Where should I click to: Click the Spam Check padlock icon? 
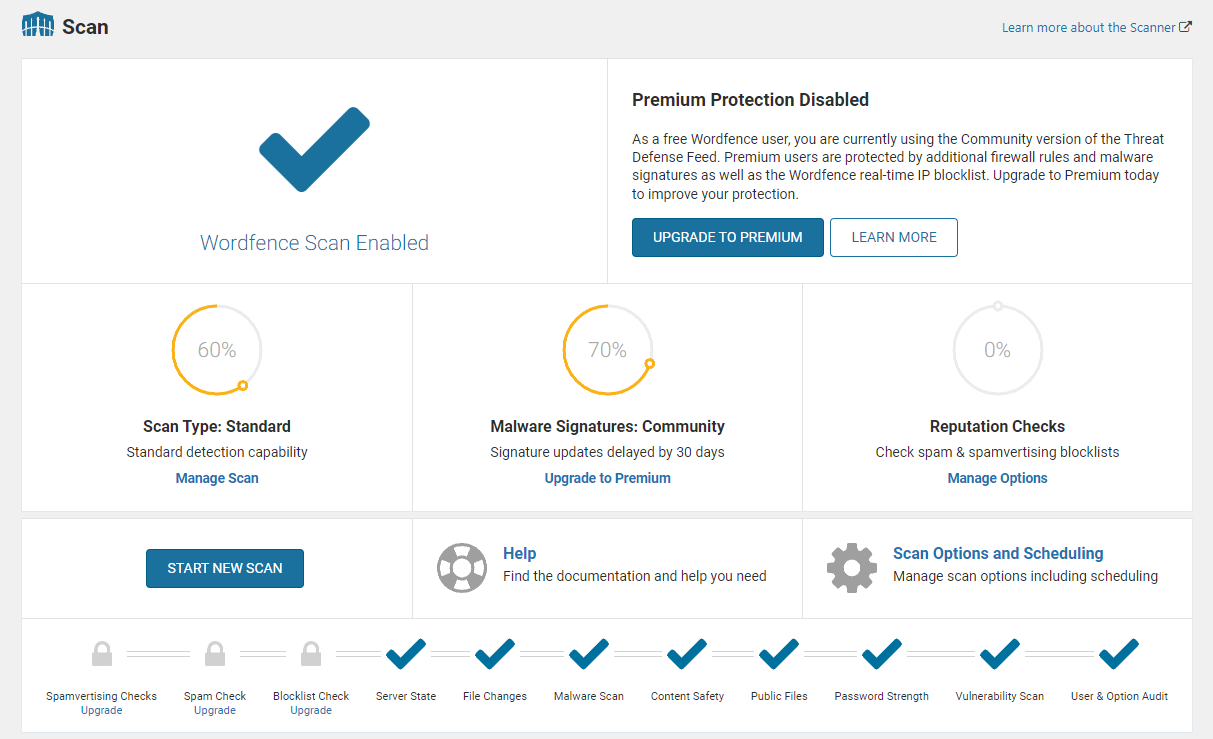coord(215,655)
